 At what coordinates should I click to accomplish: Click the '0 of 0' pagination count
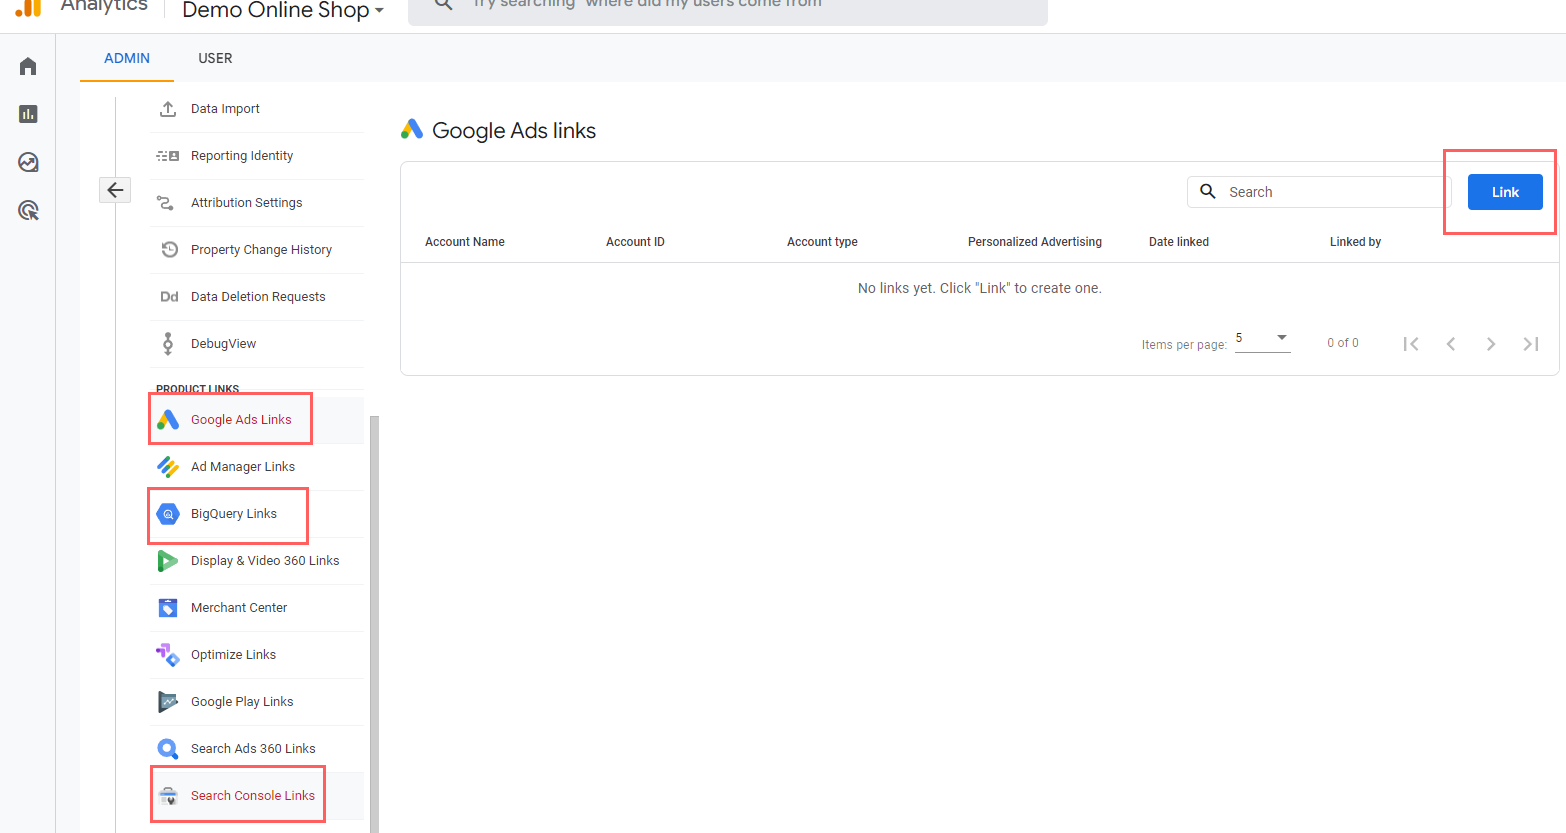(x=1343, y=343)
